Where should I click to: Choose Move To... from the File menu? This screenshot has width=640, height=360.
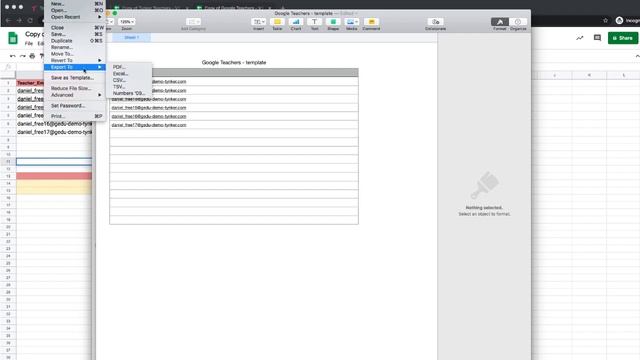click(x=75, y=54)
